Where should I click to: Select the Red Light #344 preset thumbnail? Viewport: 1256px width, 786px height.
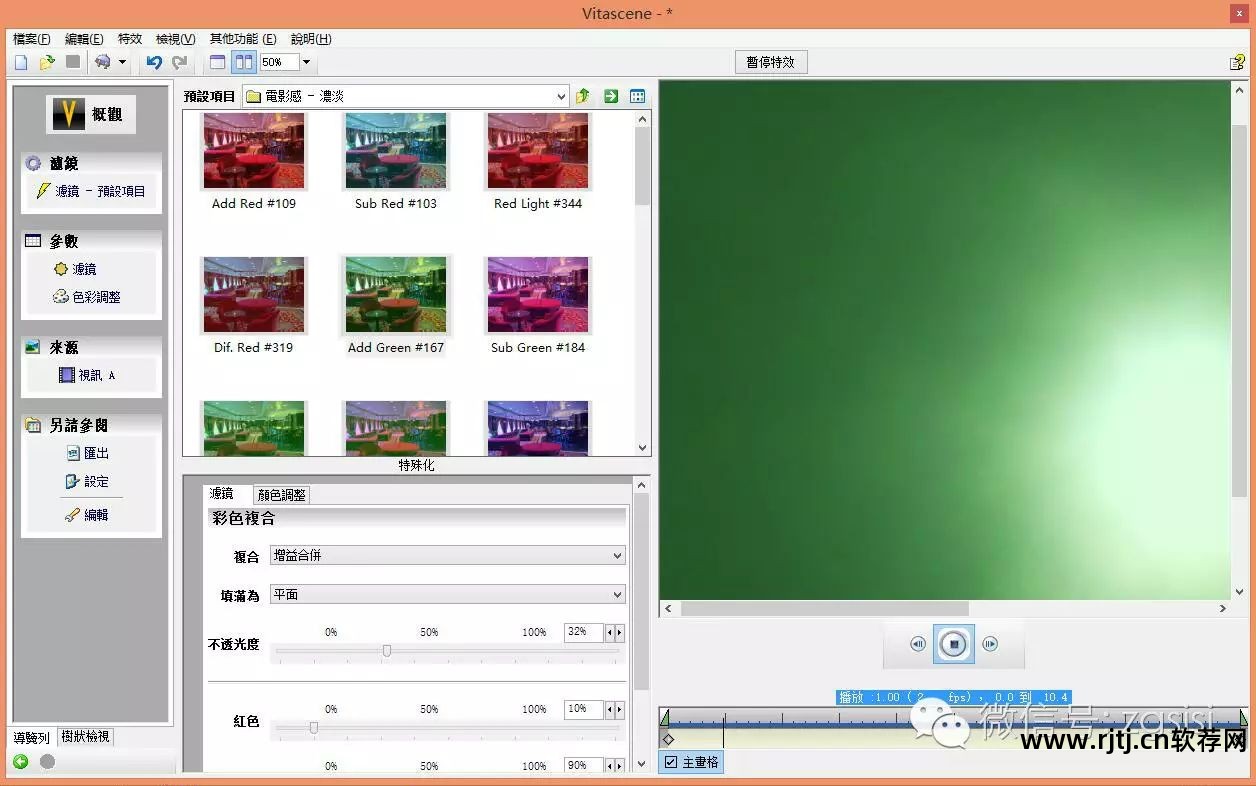538,151
